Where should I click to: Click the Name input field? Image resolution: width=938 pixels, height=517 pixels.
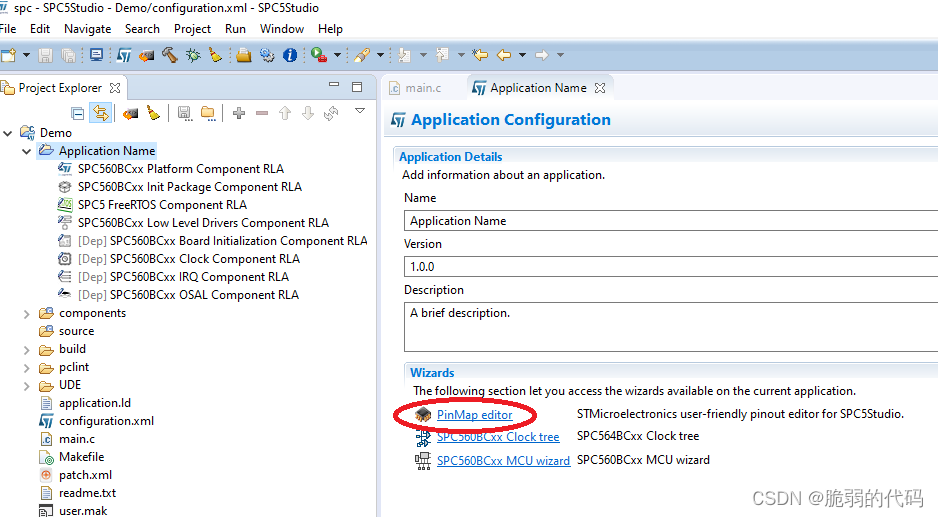pyautogui.click(x=671, y=221)
